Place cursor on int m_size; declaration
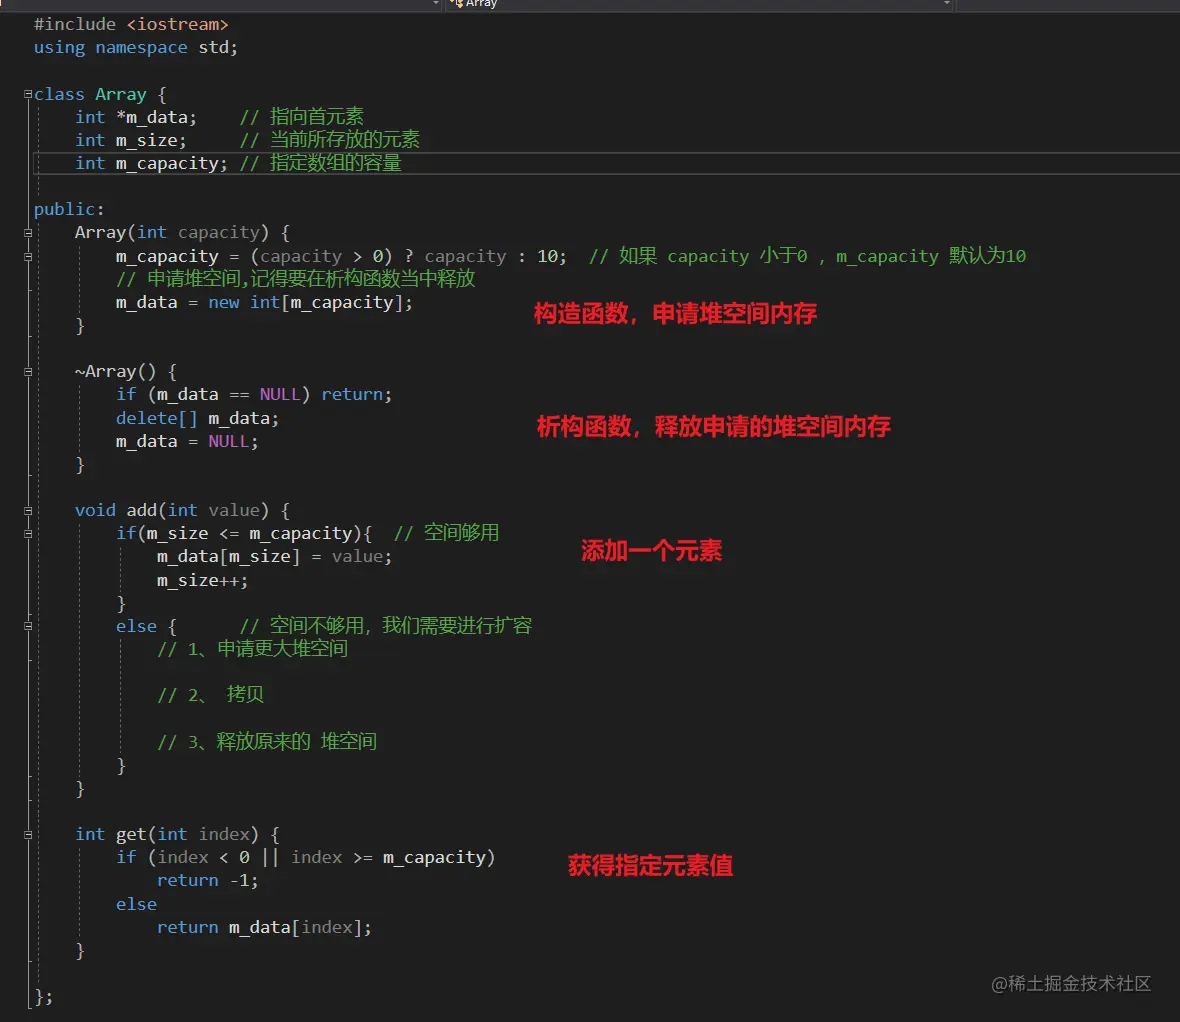 (x=130, y=141)
